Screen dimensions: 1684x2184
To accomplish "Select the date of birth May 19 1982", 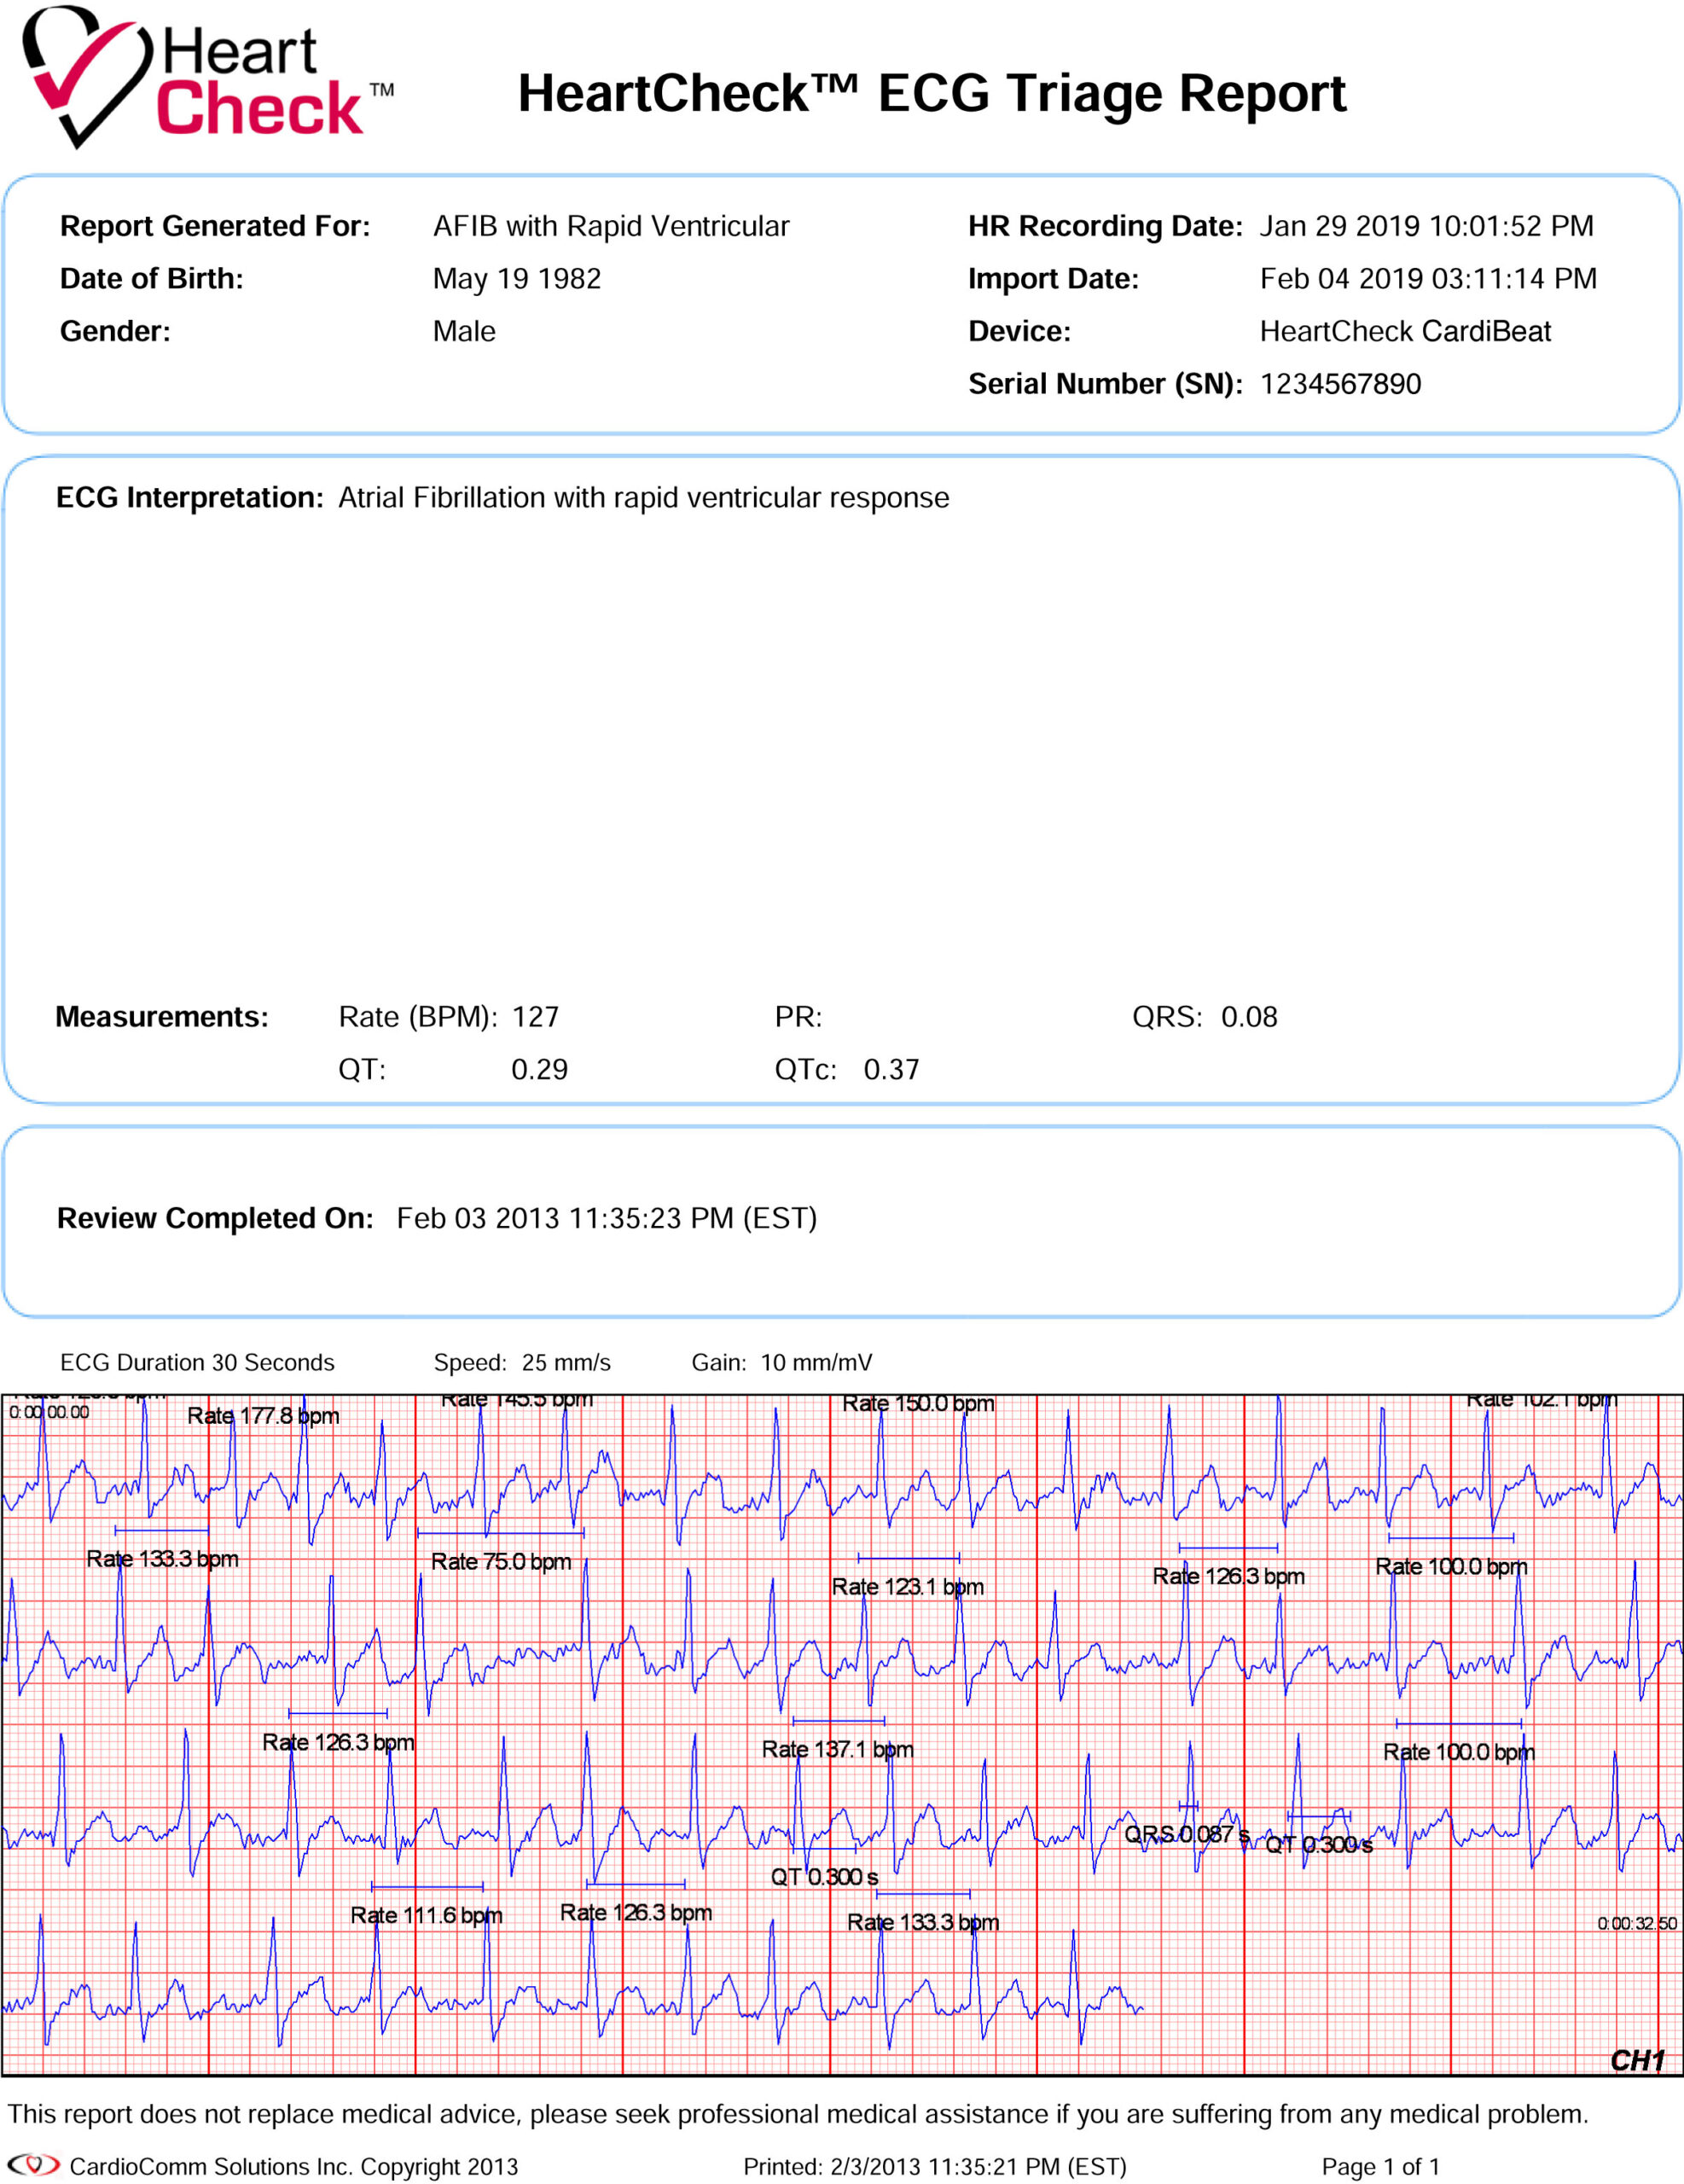I will coord(517,279).
